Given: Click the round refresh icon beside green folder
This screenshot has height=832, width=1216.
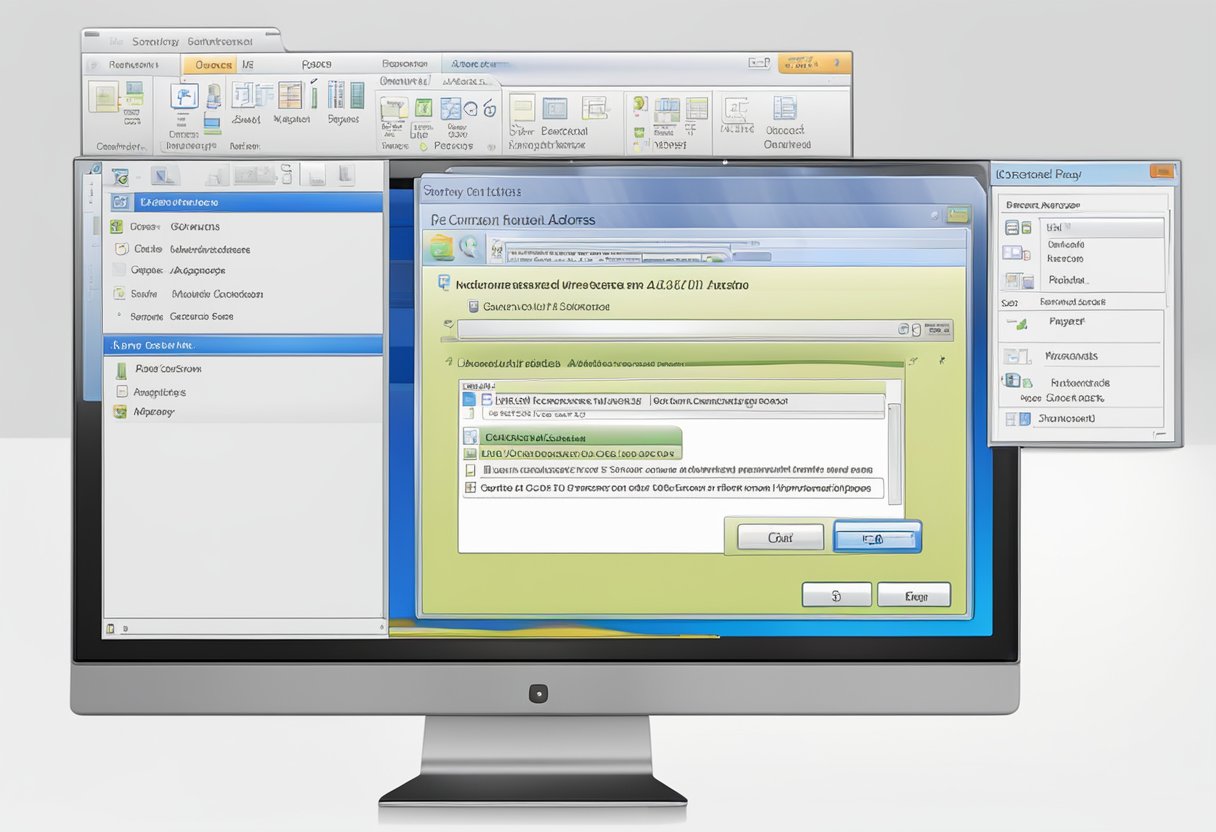Looking at the screenshot, I should pyautogui.click(x=468, y=247).
